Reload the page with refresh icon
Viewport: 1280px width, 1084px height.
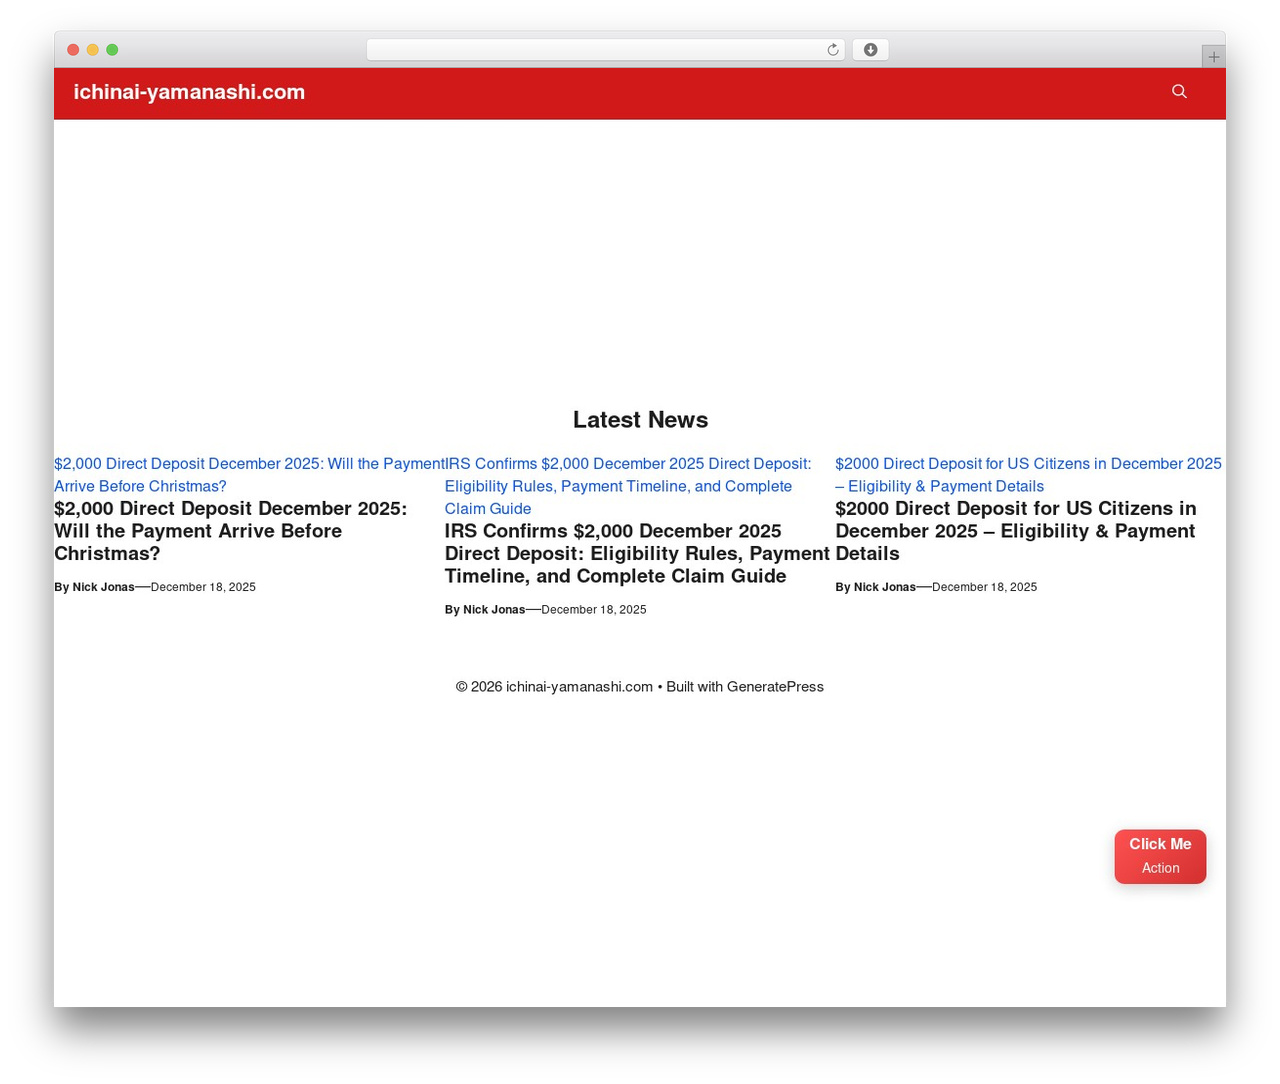(x=832, y=50)
